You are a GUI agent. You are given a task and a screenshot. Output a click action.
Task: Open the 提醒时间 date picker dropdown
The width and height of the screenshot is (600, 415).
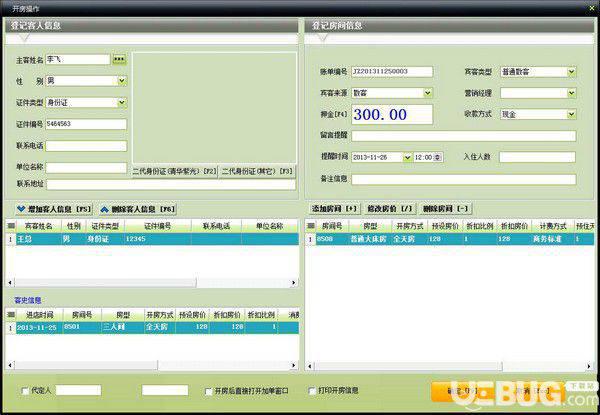408,157
